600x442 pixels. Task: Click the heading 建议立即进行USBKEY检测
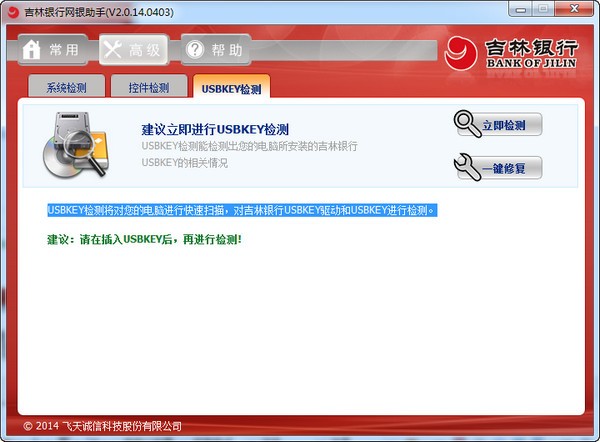tap(215, 129)
